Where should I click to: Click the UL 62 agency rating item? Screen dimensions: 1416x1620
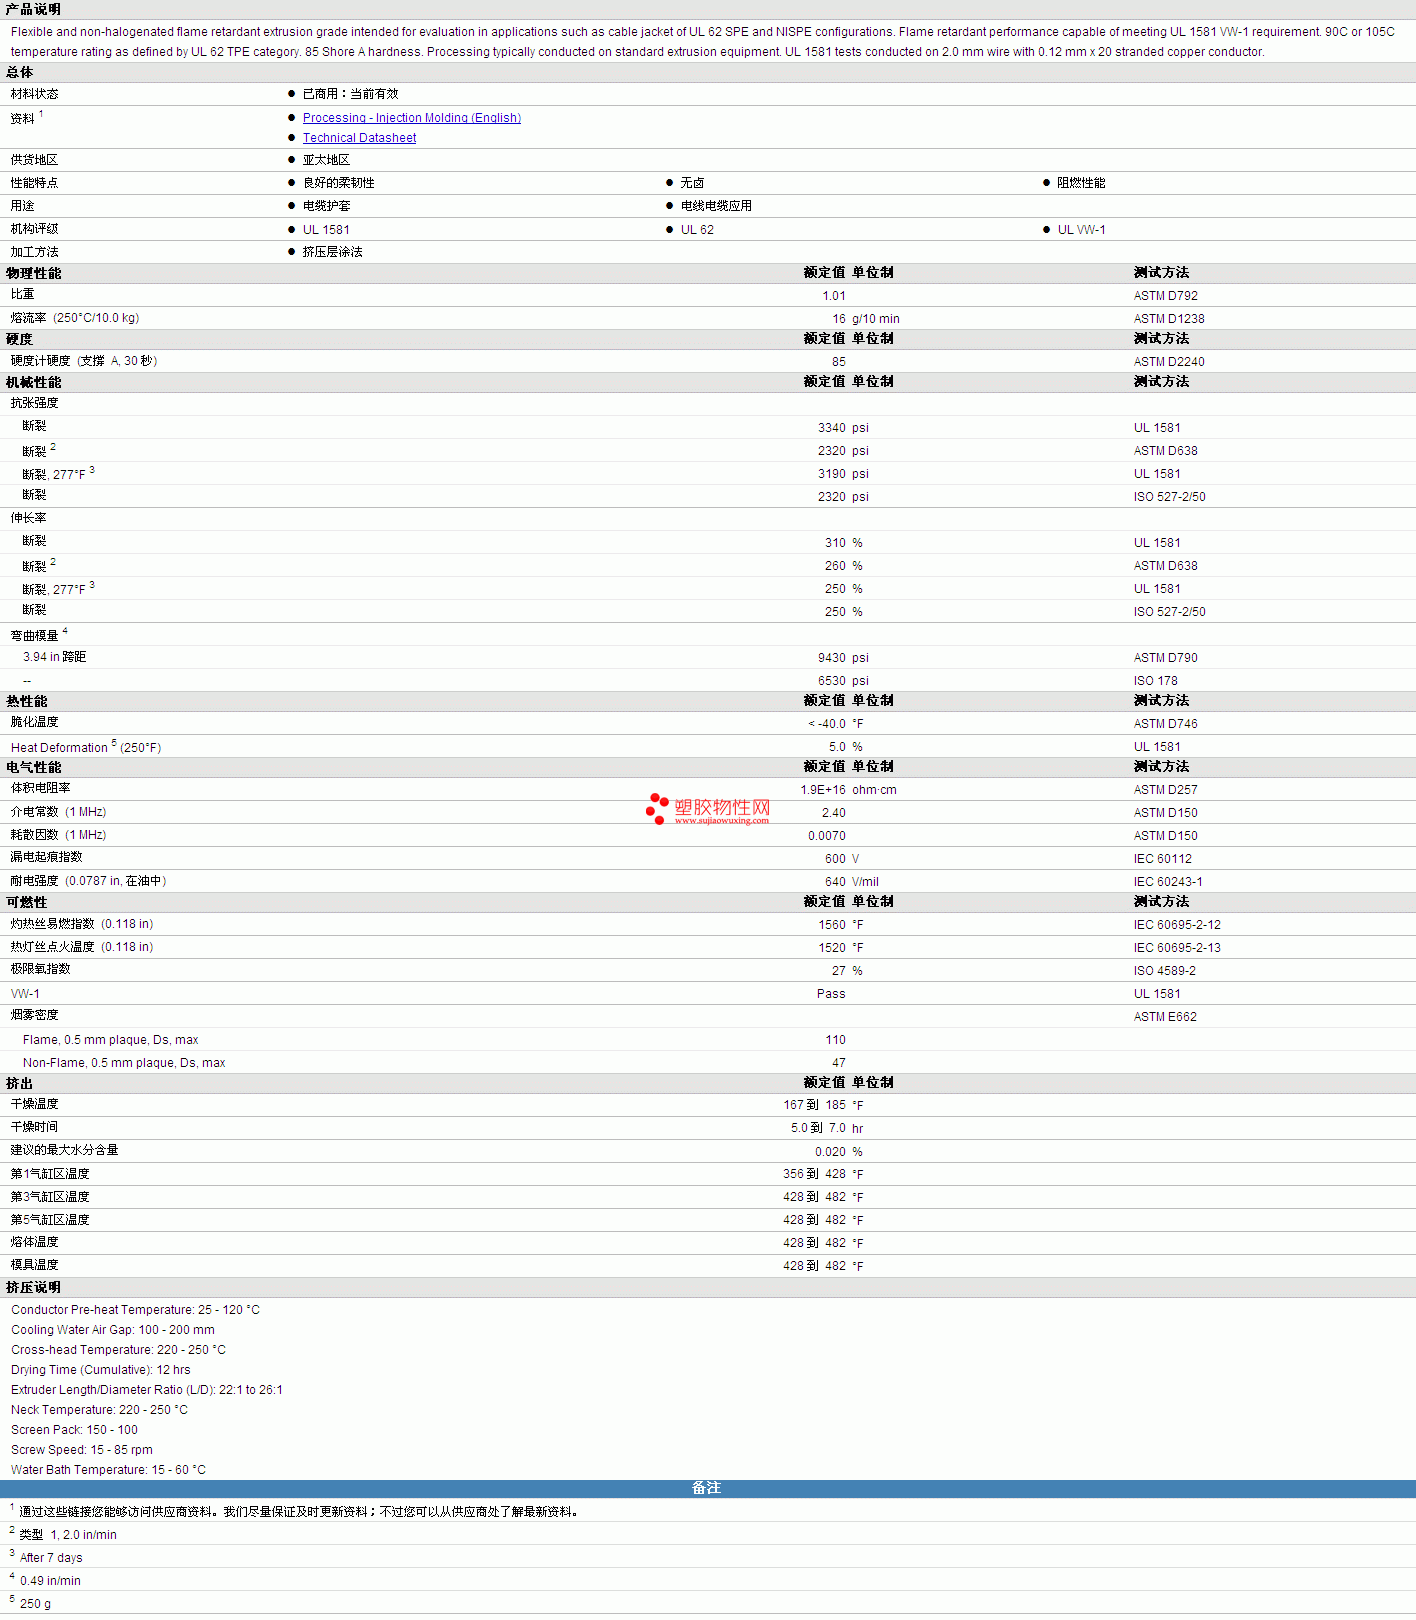(x=697, y=230)
